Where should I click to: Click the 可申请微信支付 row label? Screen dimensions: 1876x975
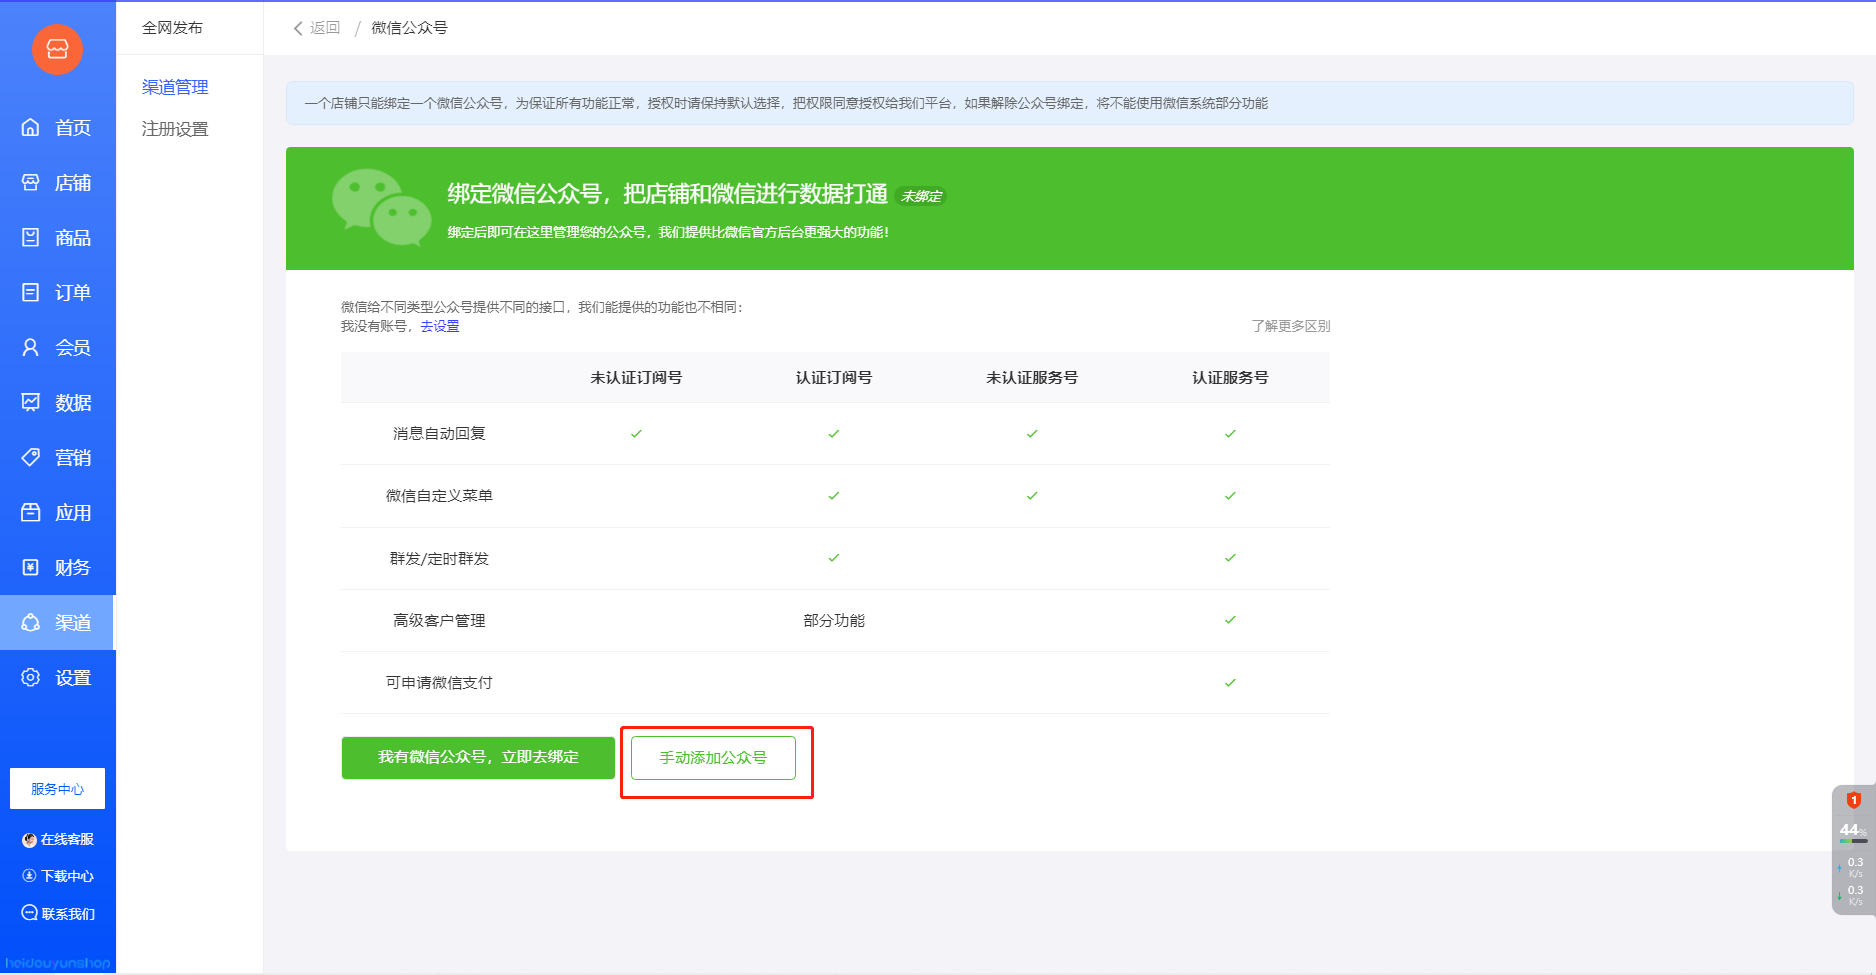[439, 683]
